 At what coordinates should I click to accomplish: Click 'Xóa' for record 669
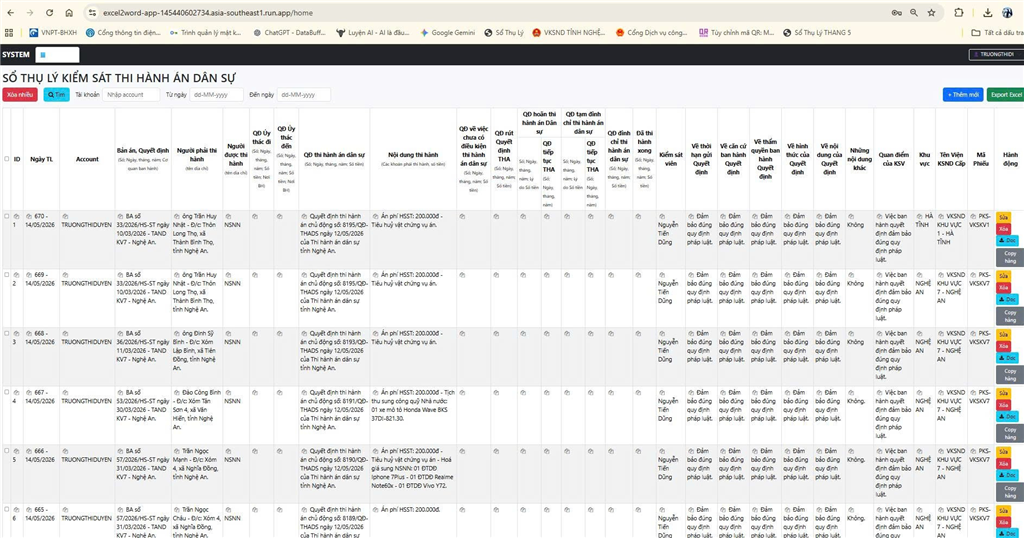coord(1003,287)
